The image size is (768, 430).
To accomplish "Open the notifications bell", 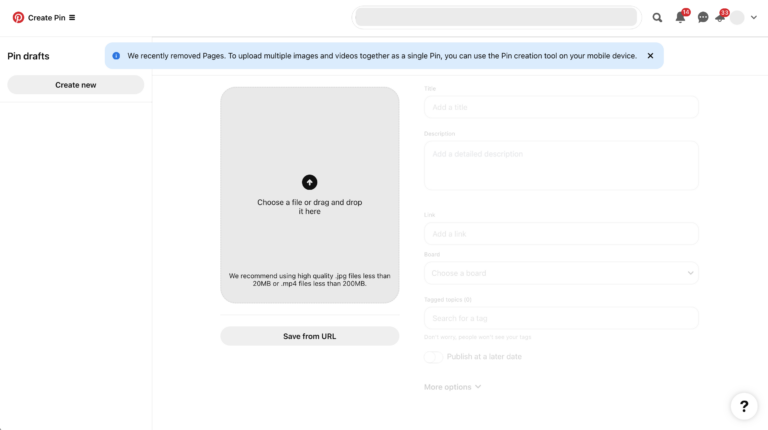I will (x=681, y=17).
